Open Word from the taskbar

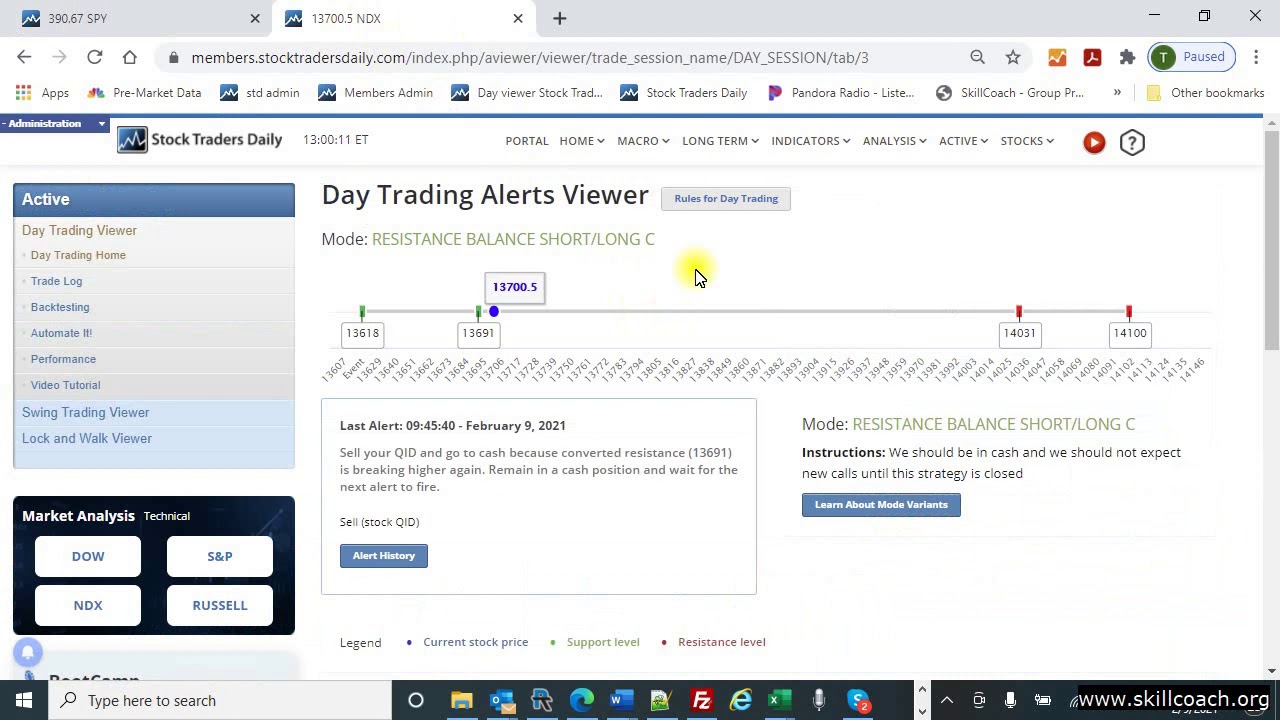pyautogui.click(x=621, y=700)
